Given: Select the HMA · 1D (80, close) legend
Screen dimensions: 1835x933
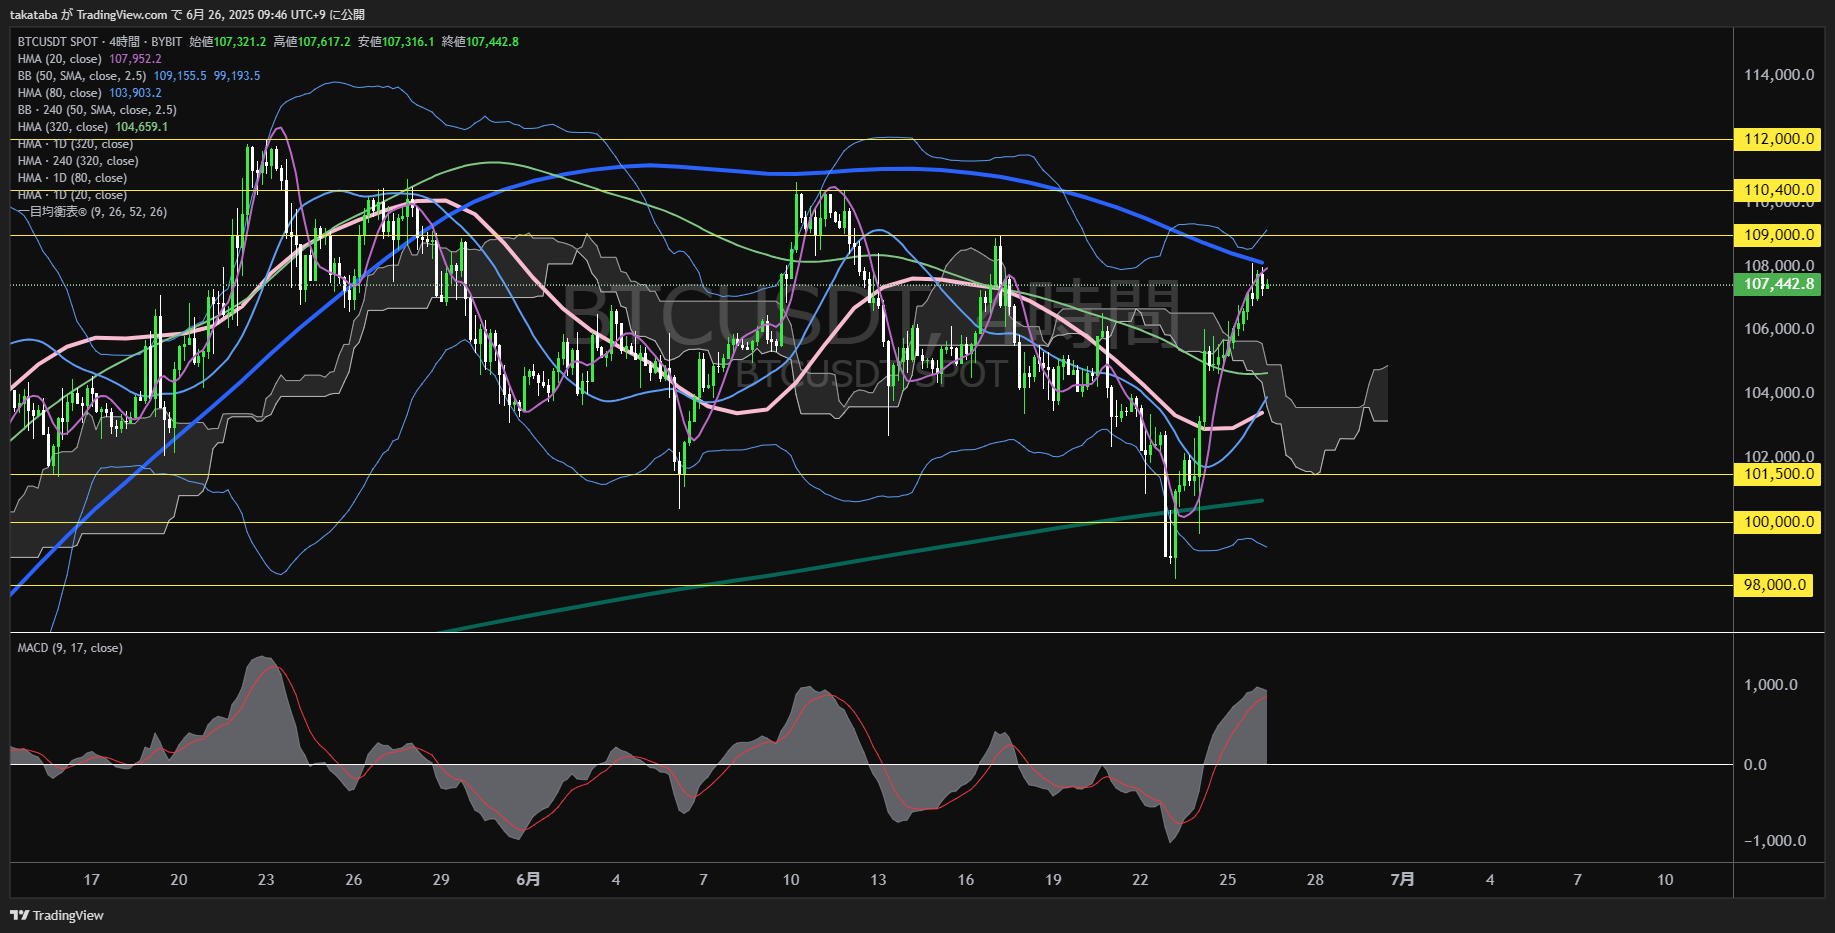Looking at the screenshot, I should click(72, 178).
